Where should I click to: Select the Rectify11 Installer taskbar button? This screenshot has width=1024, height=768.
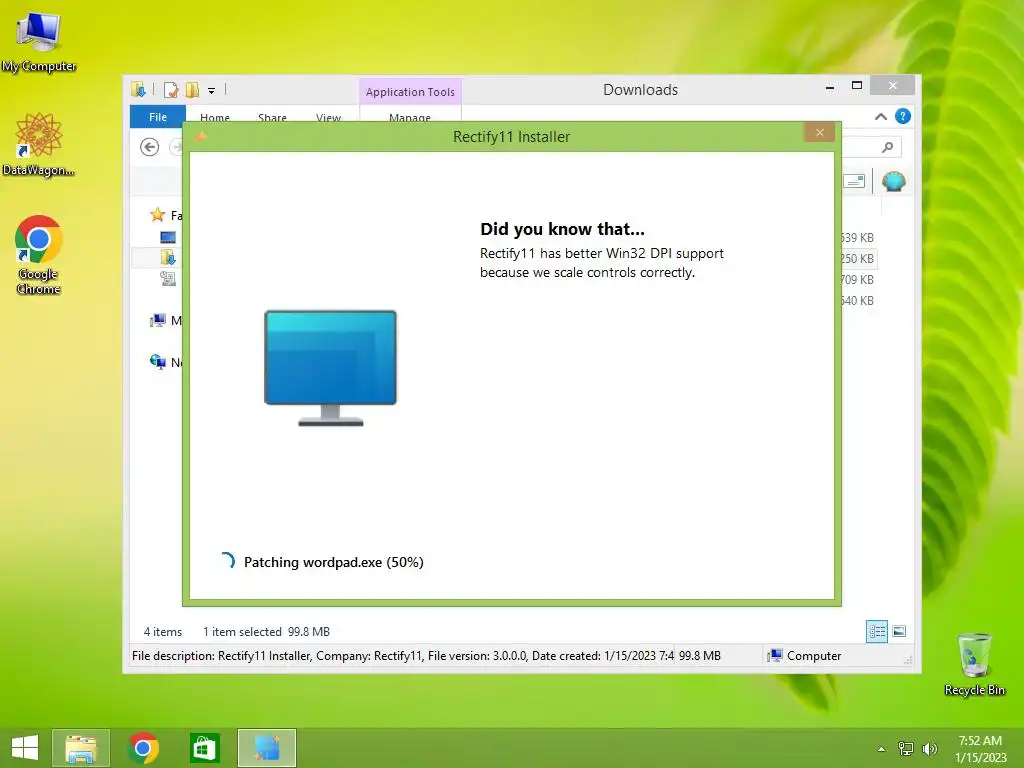pyautogui.click(x=266, y=748)
